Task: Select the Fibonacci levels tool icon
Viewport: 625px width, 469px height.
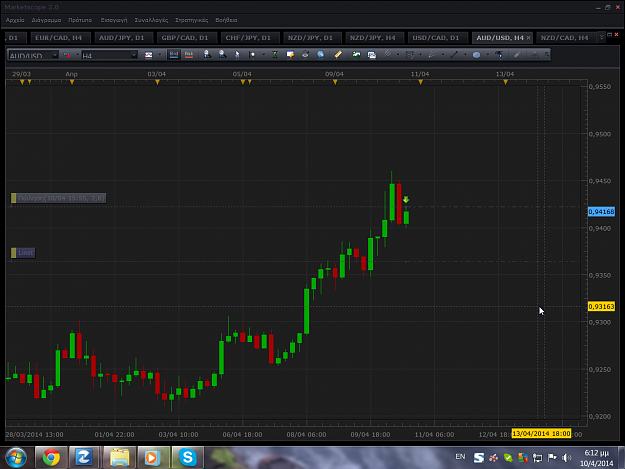Action: (x=409, y=55)
